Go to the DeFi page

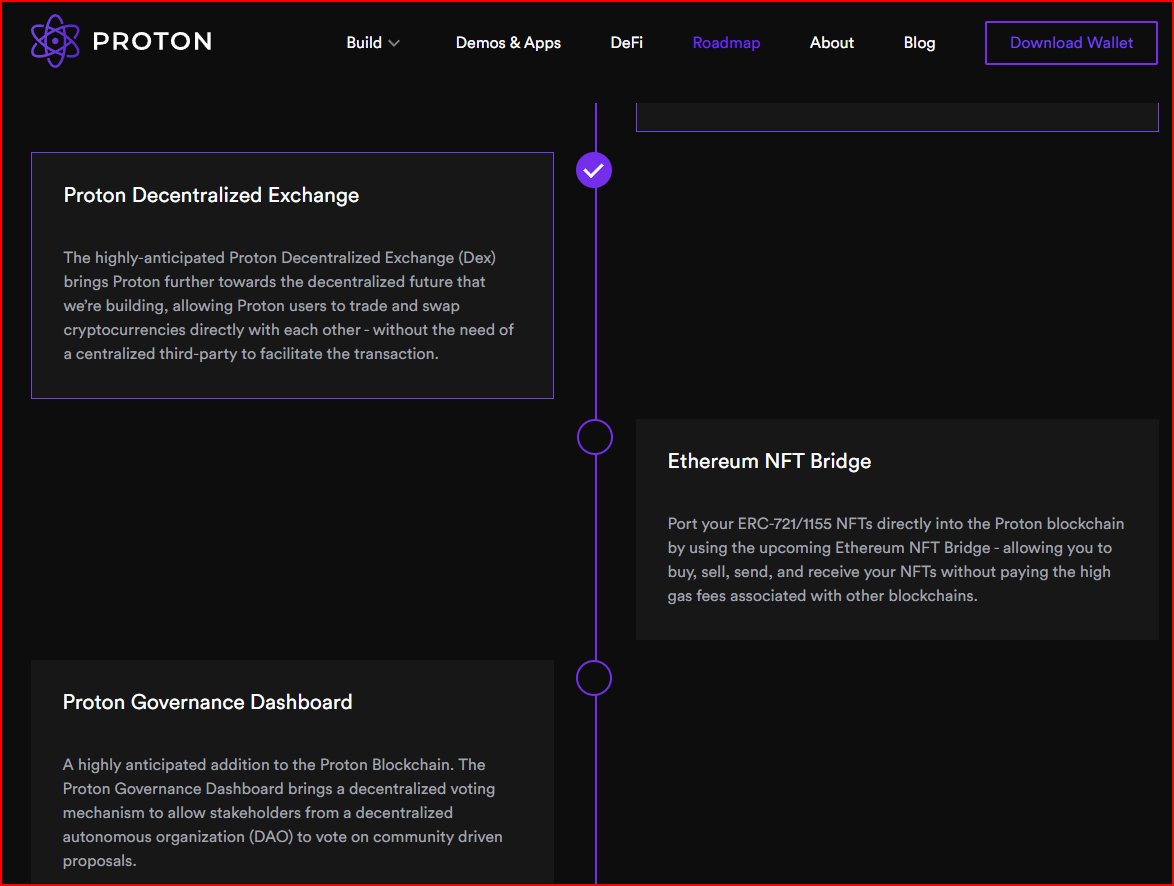click(x=627, y=43)
